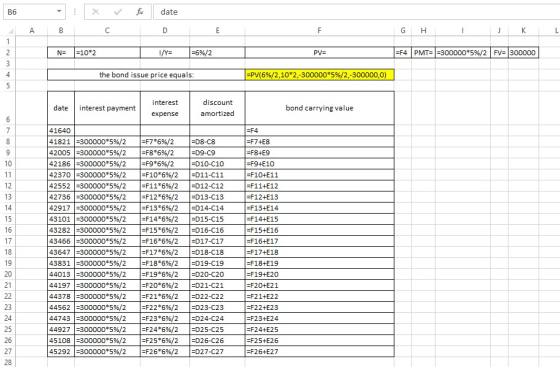Select column H header
The height and width of the screenshot is (367, 560).
coord(423,31)
